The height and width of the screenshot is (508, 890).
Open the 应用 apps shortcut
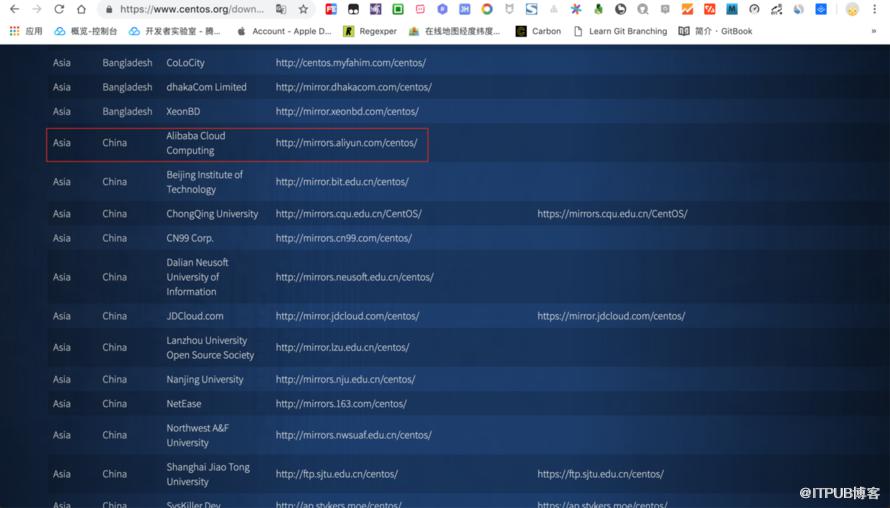[x=26, y=31]
